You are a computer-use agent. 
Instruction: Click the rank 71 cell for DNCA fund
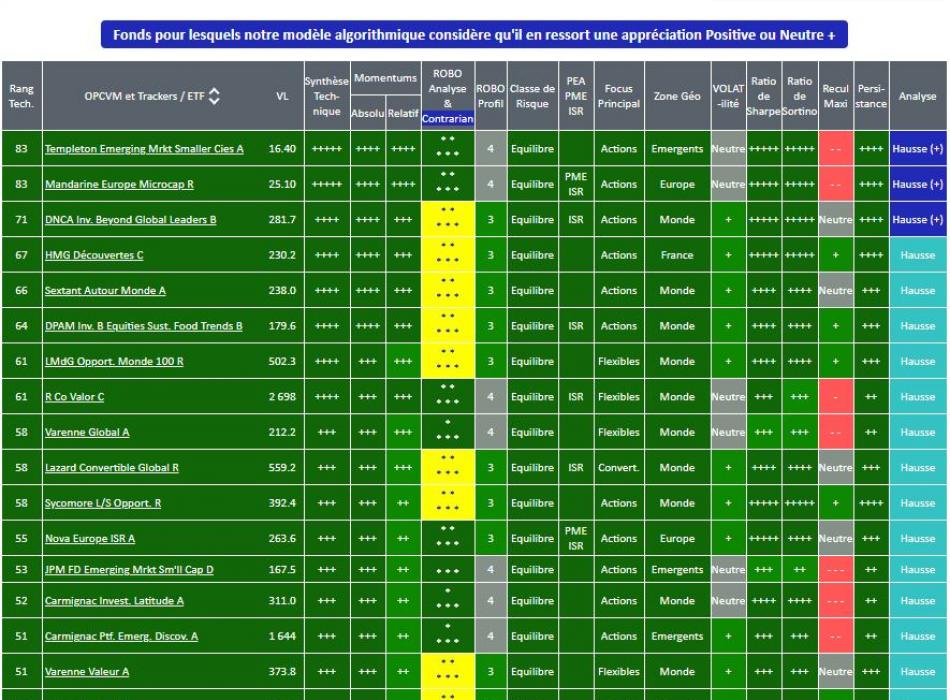pyautogui.click(x=22, y=220)
